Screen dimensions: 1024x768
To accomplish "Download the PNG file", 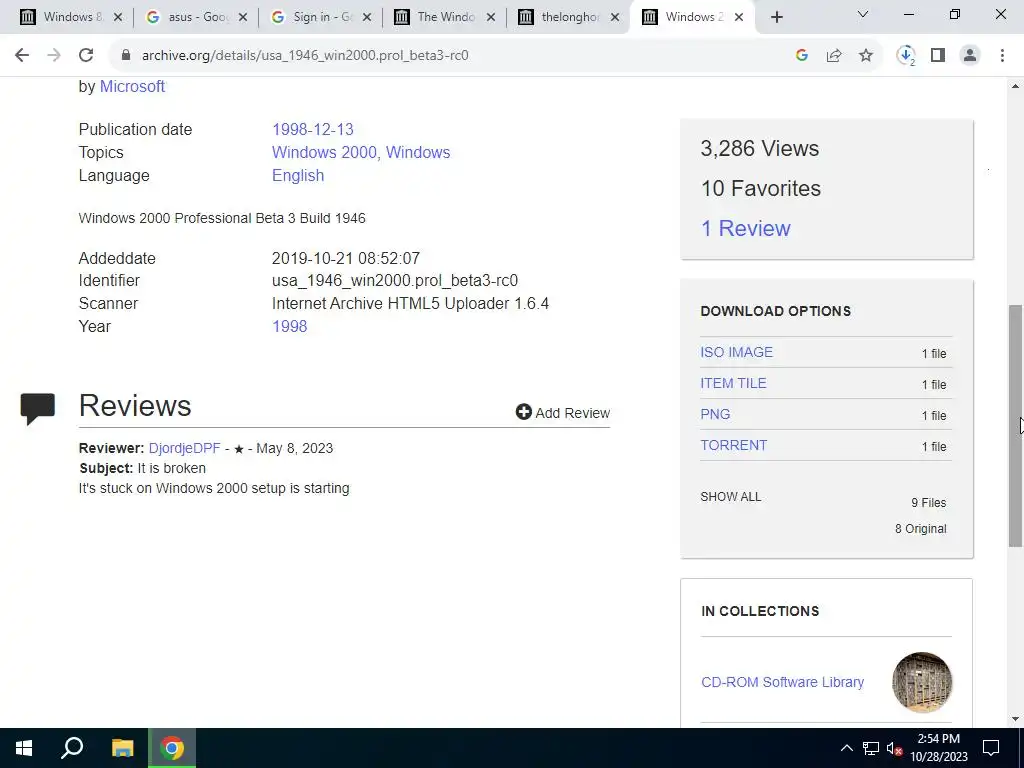I will click(715, 414).
